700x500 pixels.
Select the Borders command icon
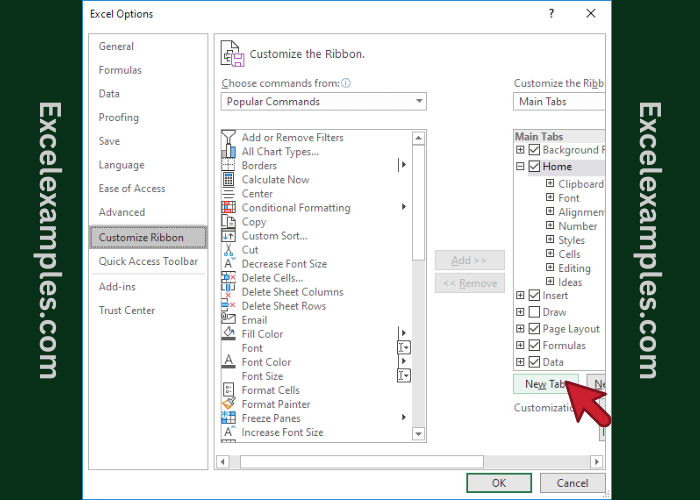coord(229,166)
